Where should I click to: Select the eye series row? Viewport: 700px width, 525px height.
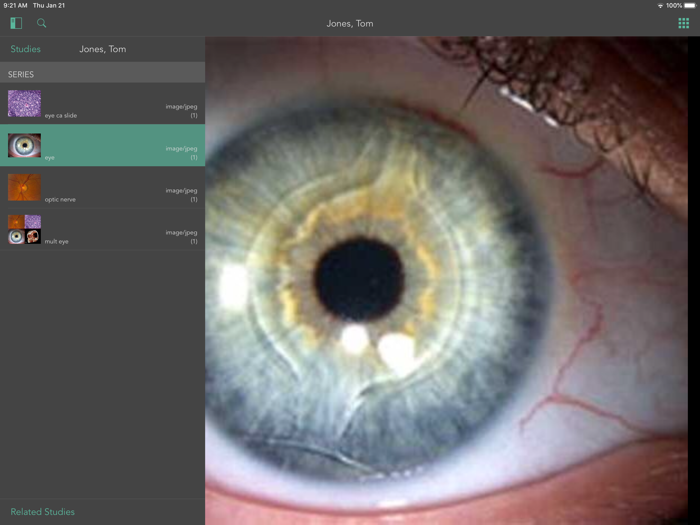103,146
